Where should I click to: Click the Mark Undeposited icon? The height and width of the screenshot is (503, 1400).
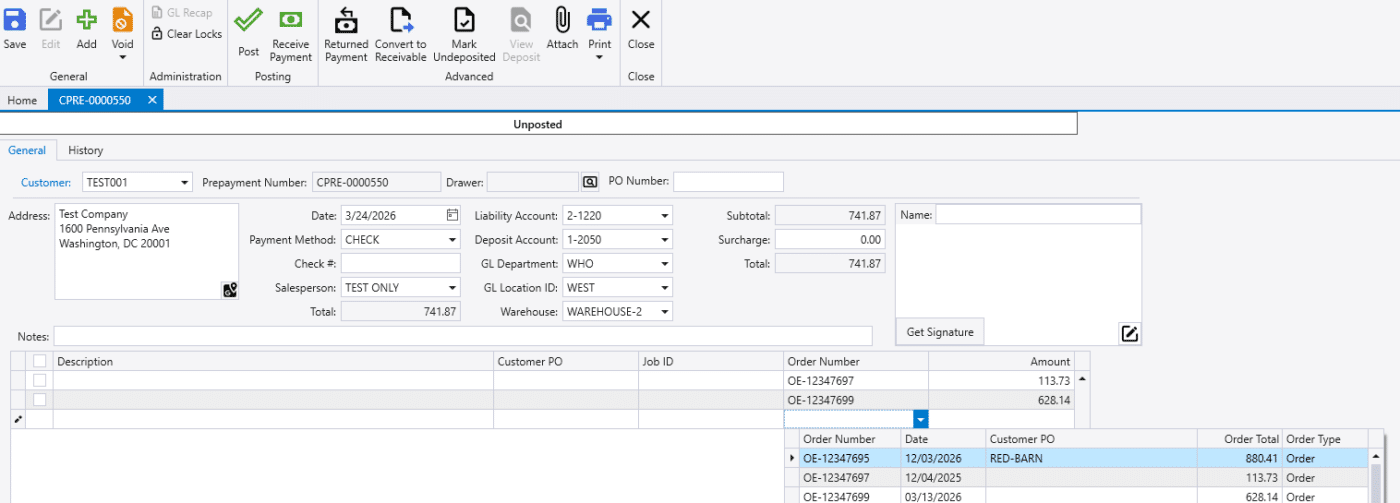click(464, 20)
